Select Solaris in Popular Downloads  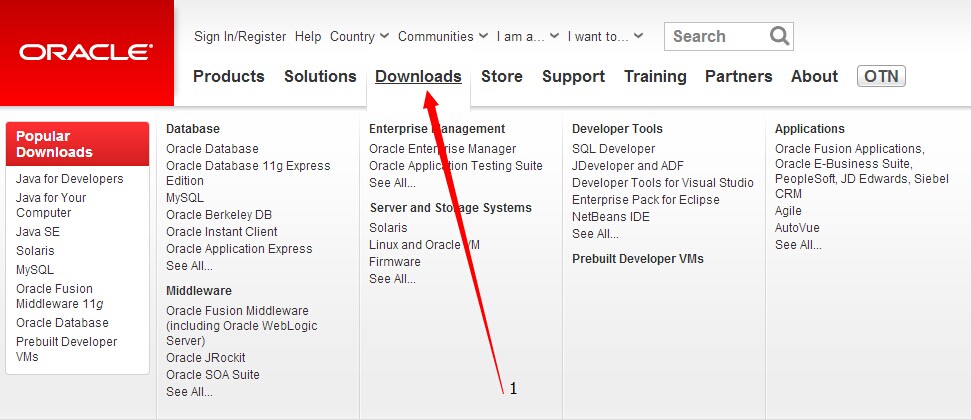[35, 251]
